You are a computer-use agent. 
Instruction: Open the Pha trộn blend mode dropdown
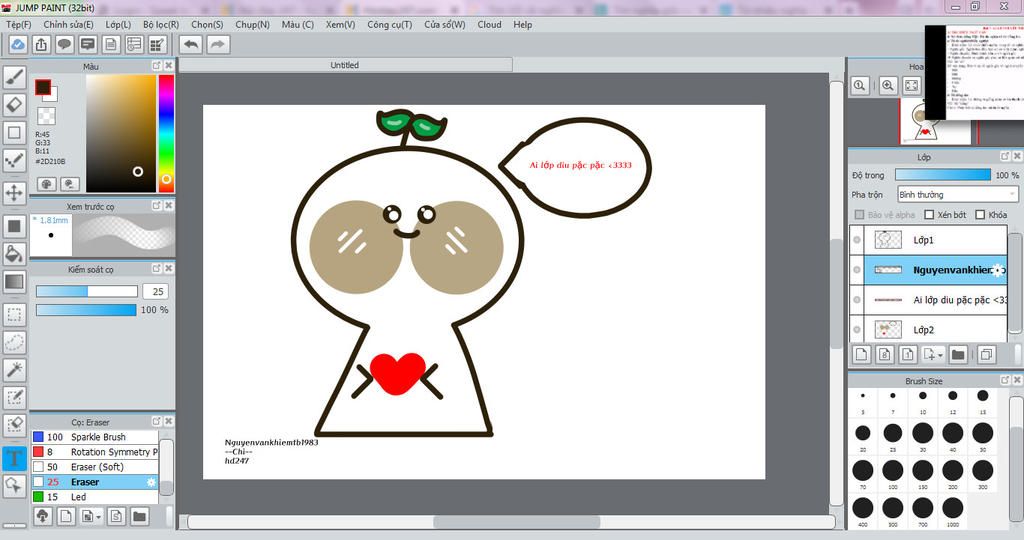click(x=957, y=195)
